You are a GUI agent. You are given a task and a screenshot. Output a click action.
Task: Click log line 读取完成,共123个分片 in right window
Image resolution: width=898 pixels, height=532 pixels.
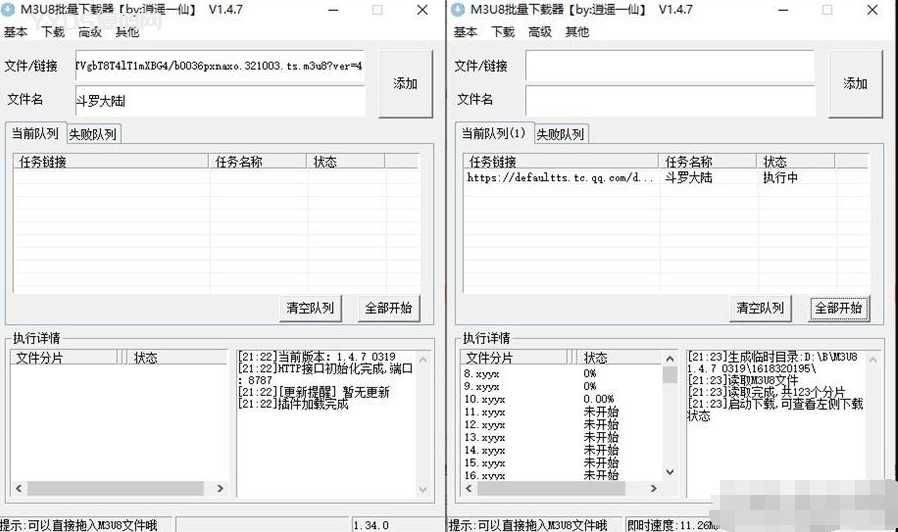click(766, 392)
